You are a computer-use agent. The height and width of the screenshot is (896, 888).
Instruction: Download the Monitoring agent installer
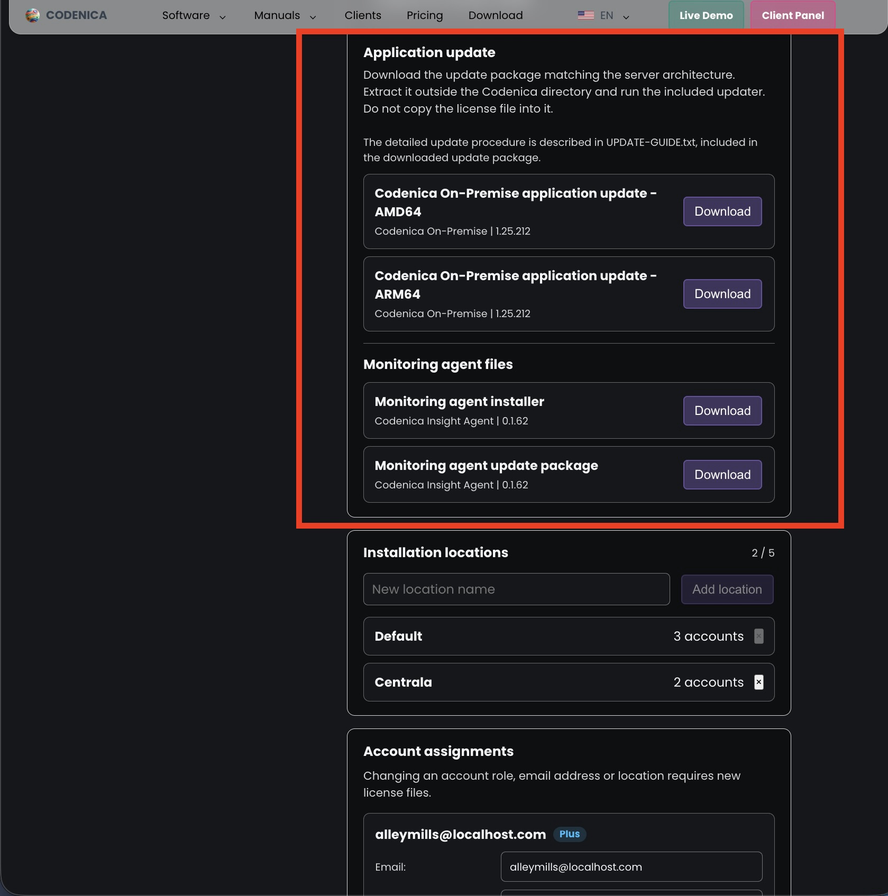point(722,411)
